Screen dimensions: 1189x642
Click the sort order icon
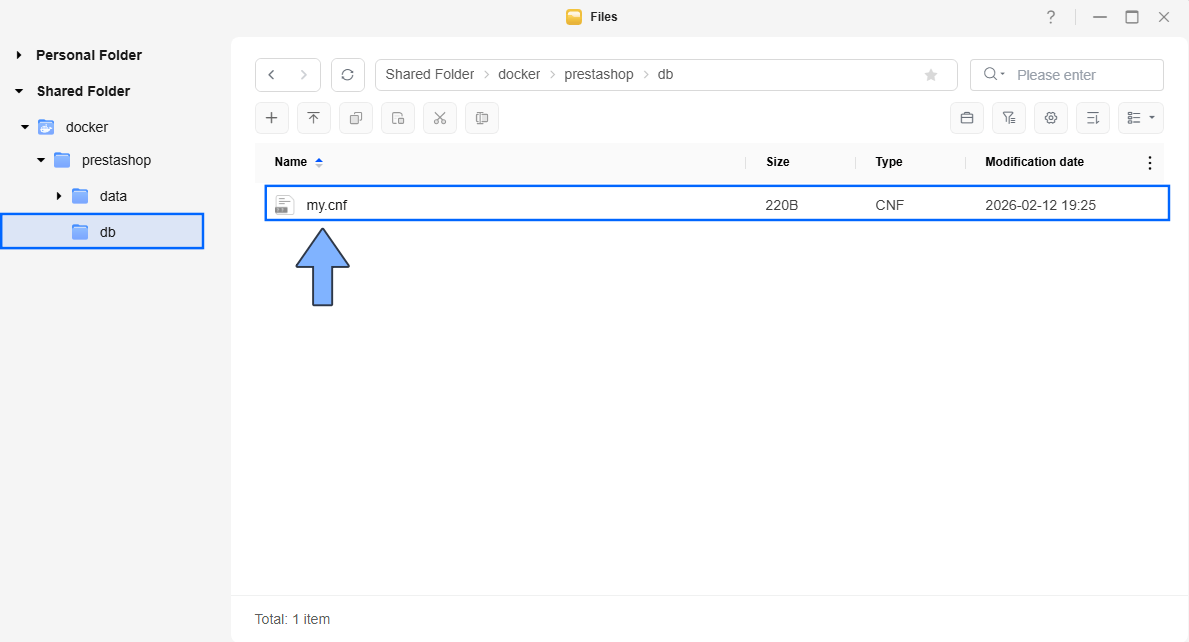tap(1093, 118)
